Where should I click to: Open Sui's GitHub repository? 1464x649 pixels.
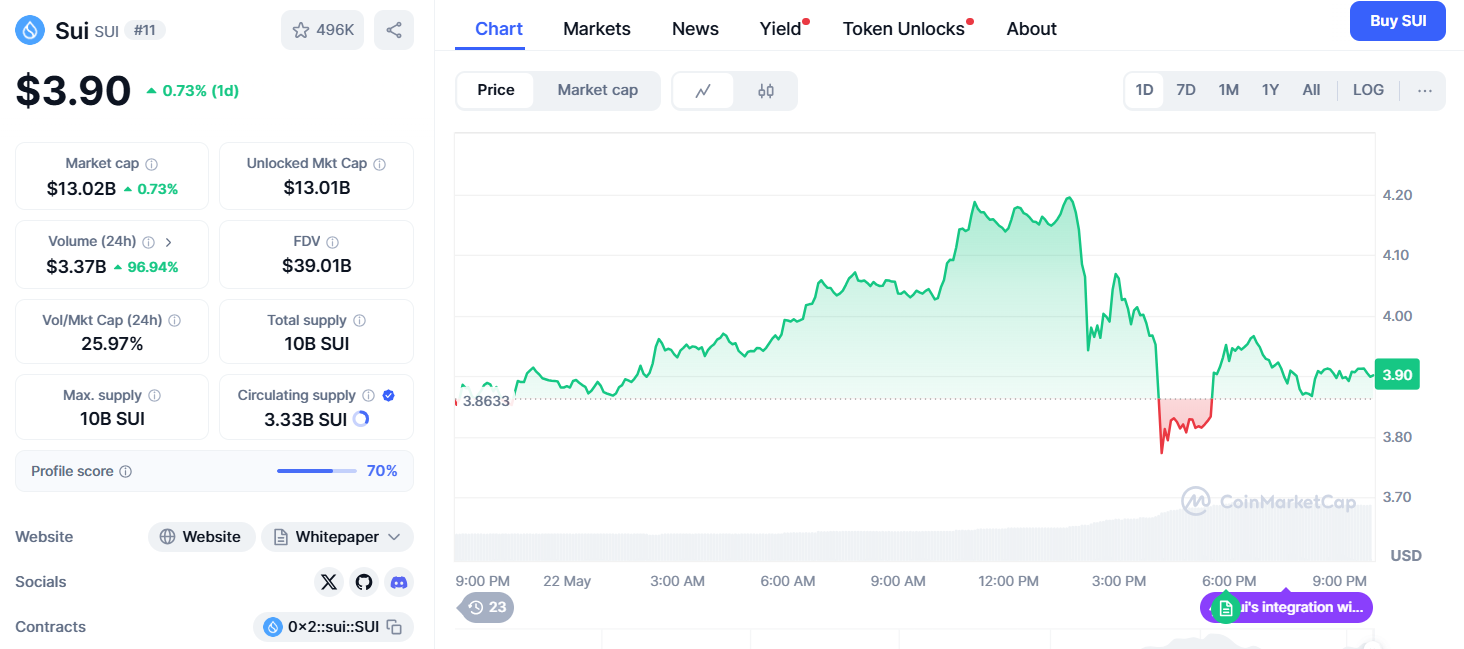coord(364,582)
